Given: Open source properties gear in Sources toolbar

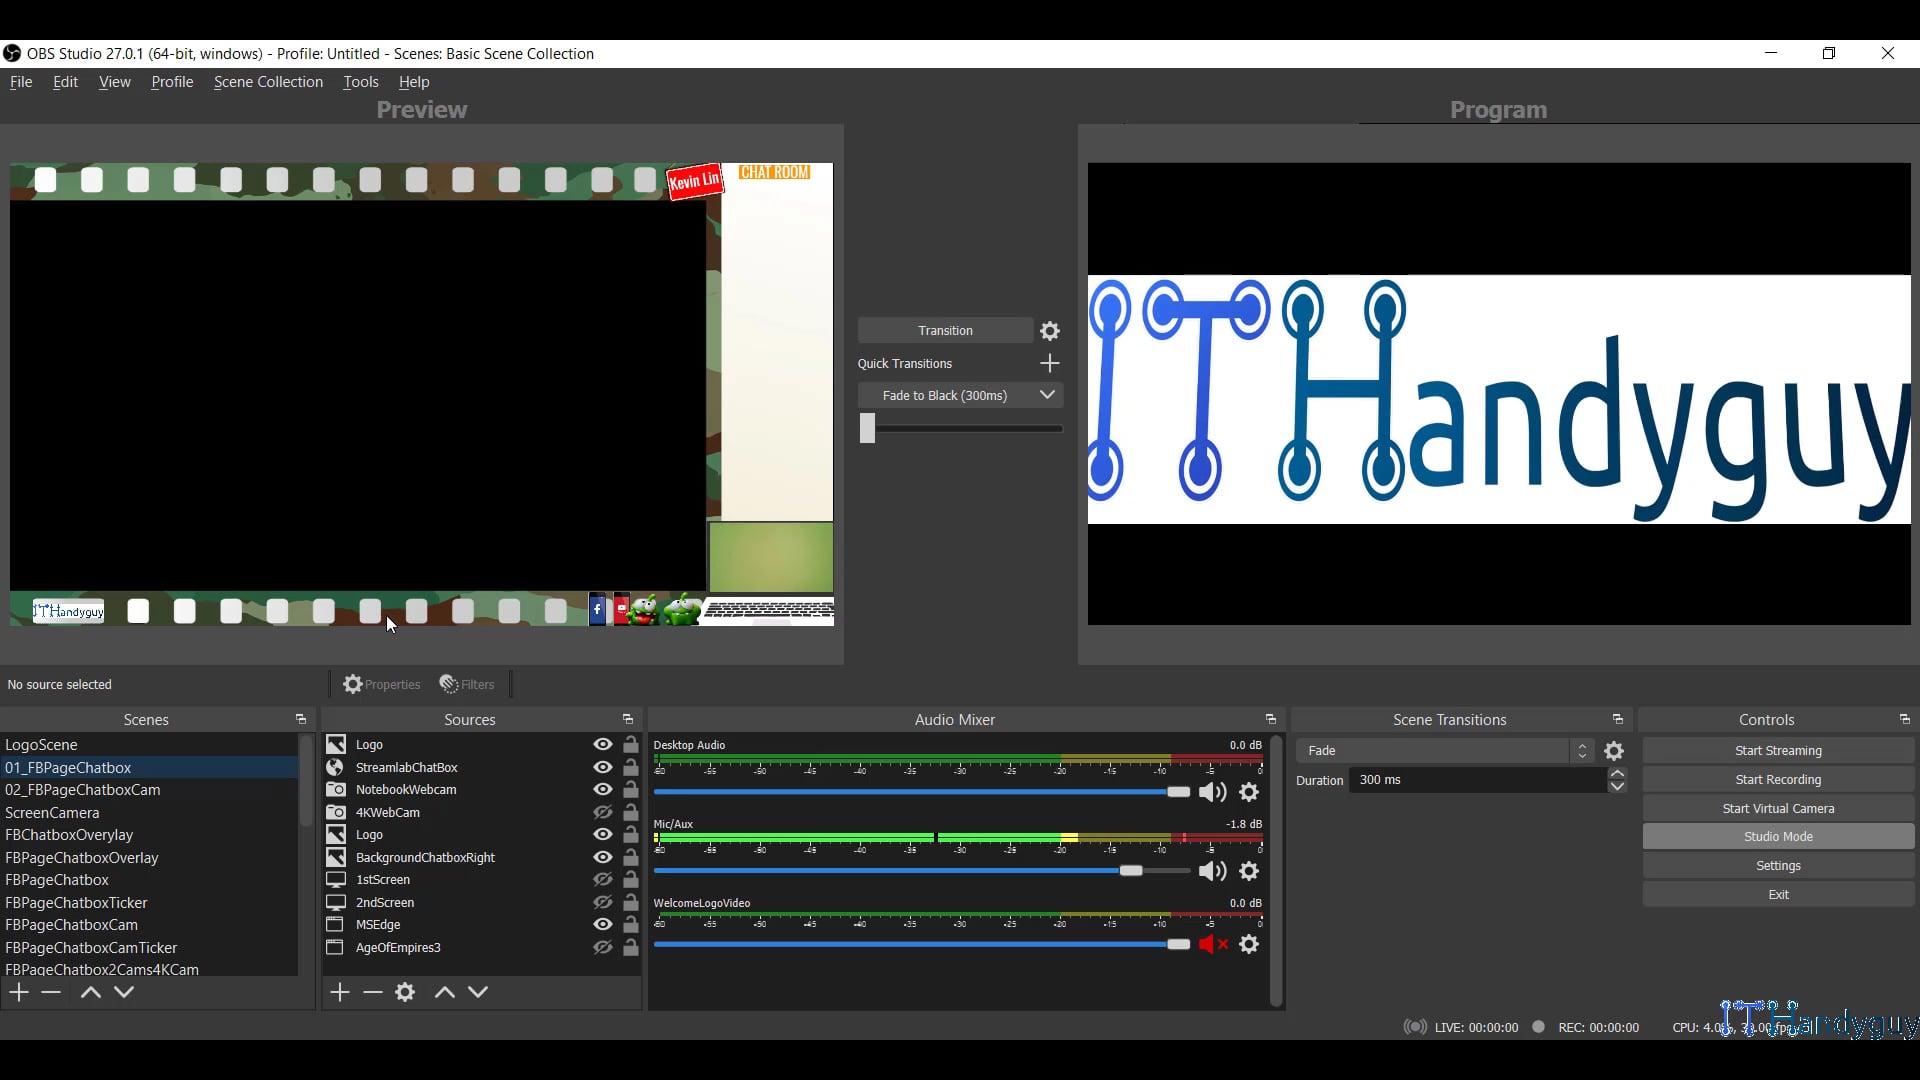Looking at the screenshot, I should point(405,993).
